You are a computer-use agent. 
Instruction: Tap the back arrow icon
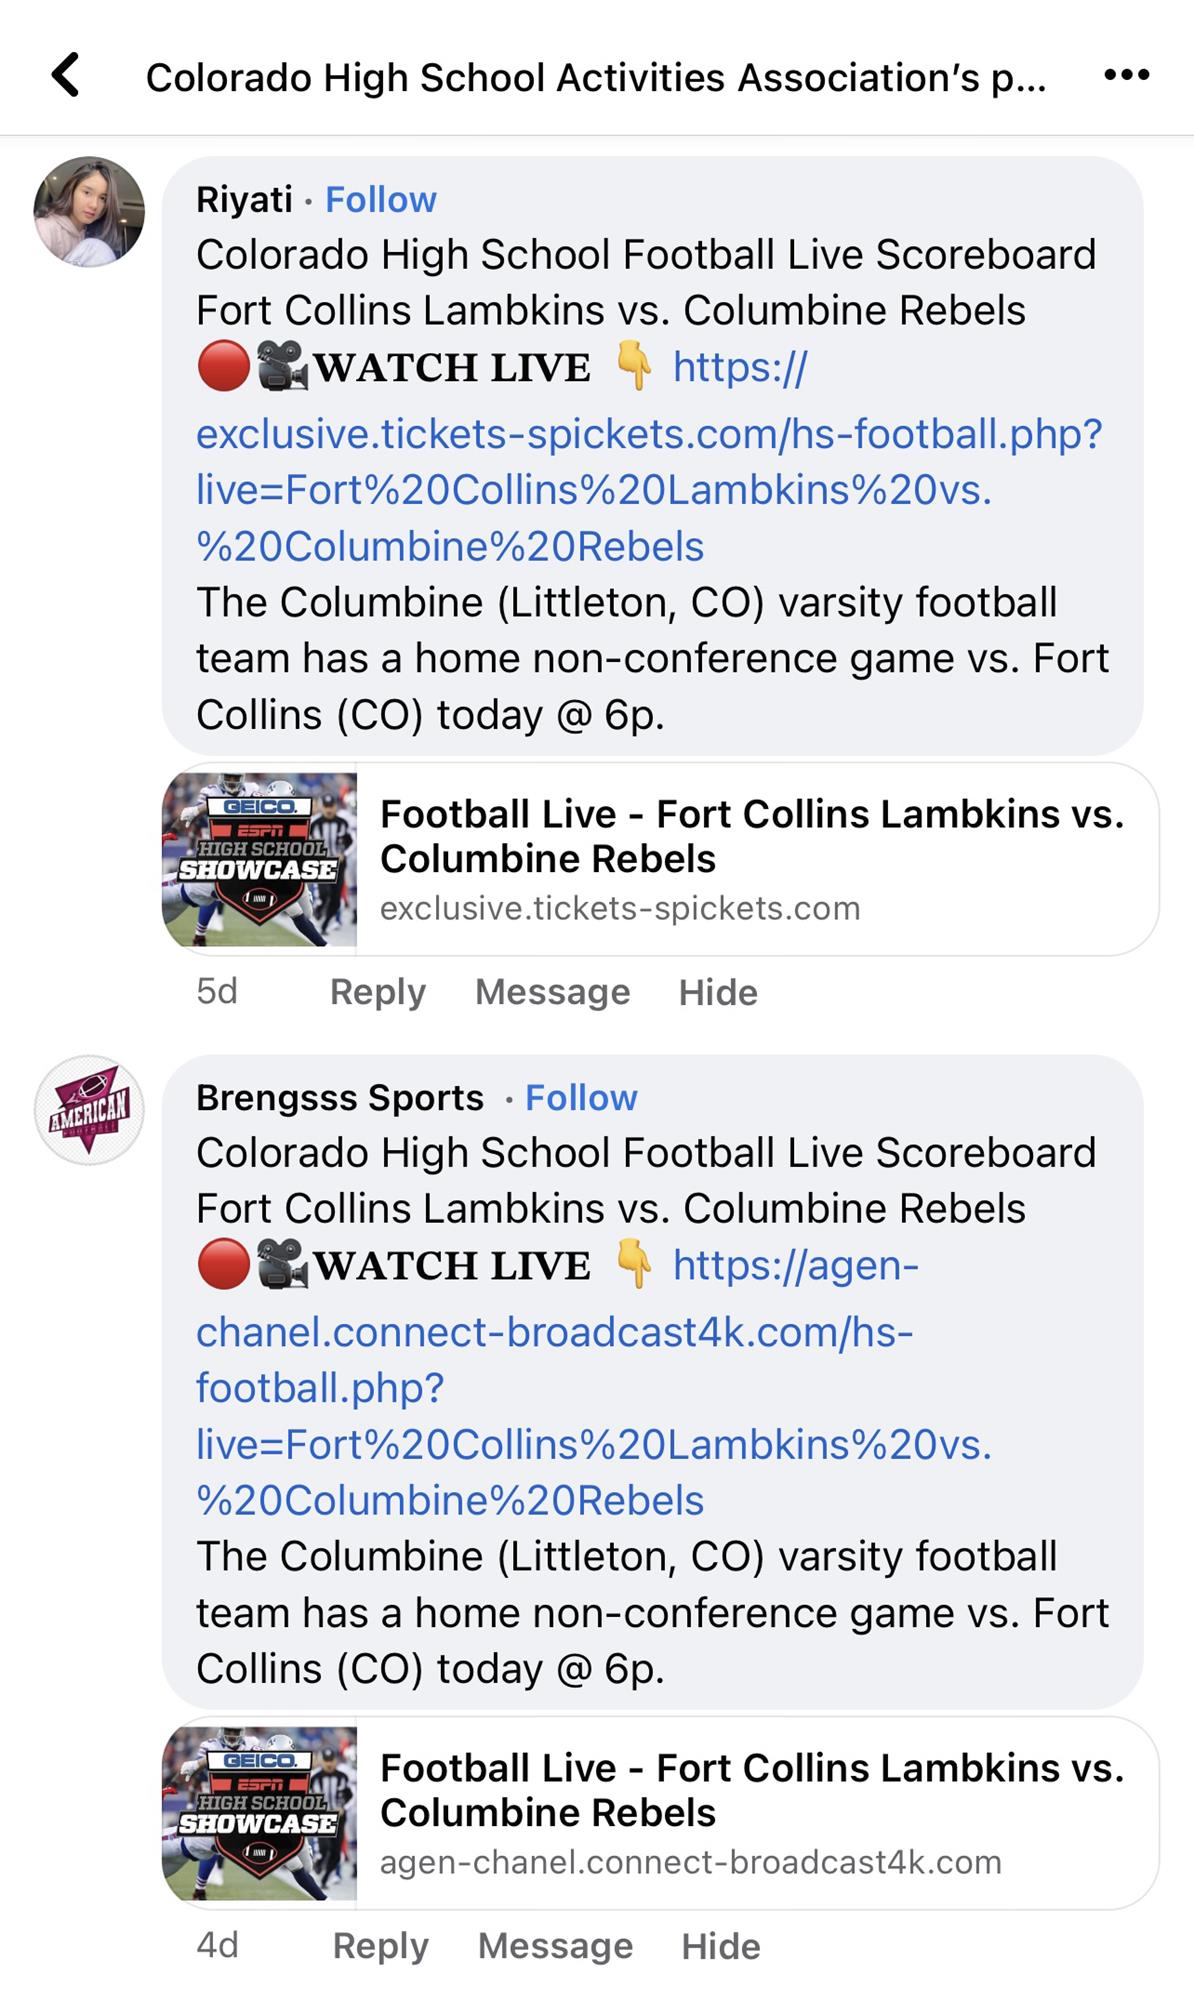66,75
